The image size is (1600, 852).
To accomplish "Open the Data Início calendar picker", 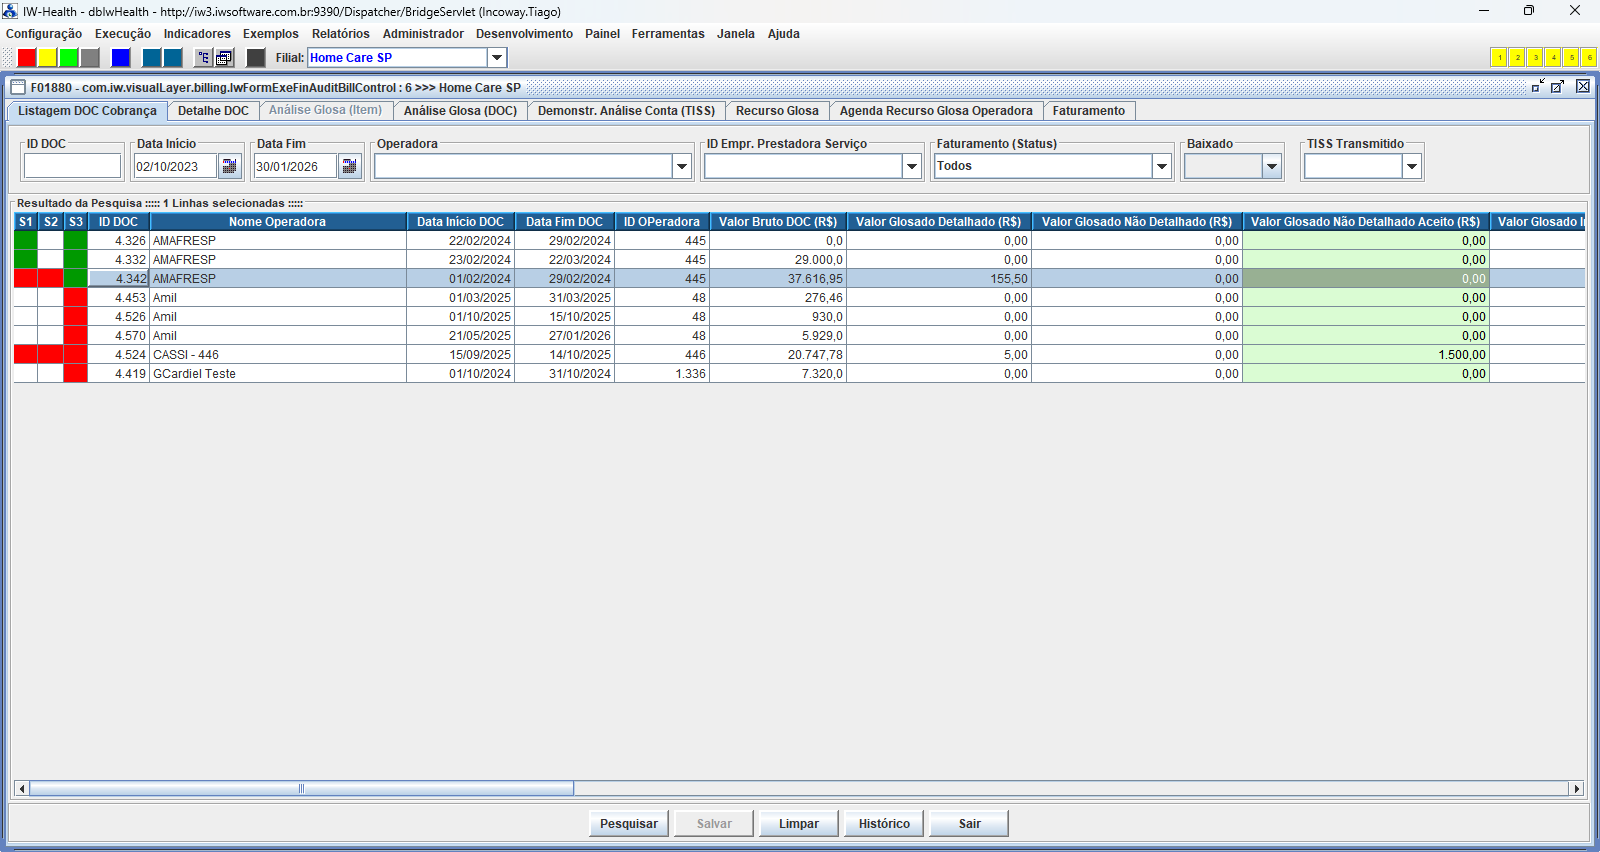I will (230, 166).
